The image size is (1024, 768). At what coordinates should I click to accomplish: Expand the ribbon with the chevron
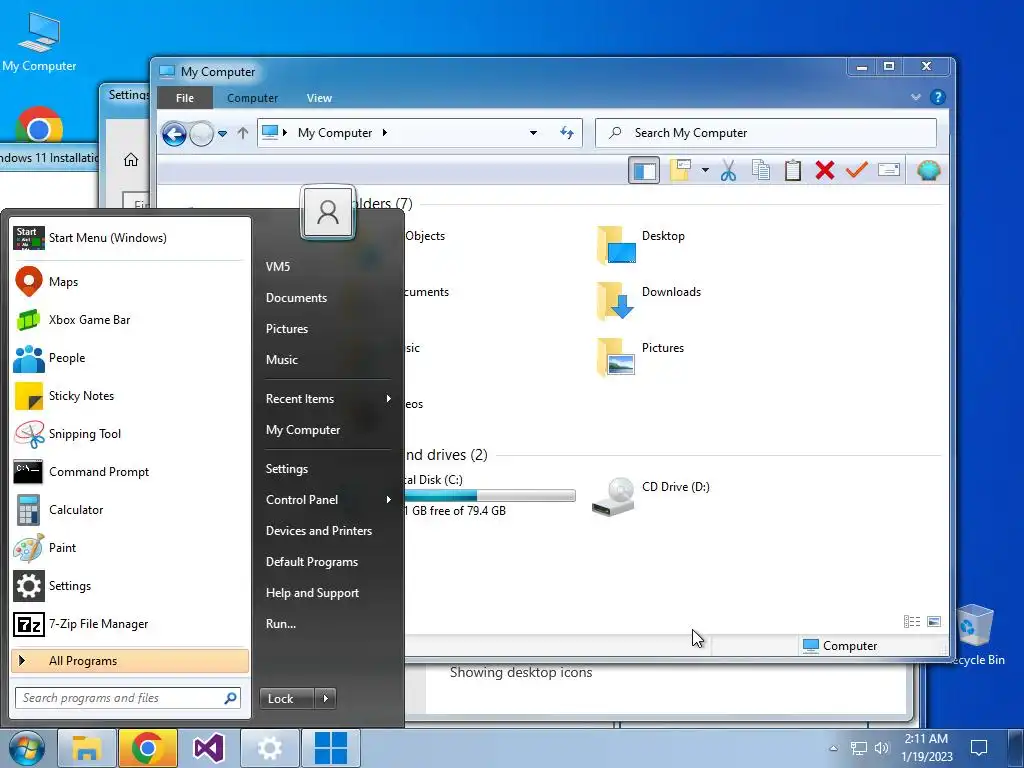(916, 97)
